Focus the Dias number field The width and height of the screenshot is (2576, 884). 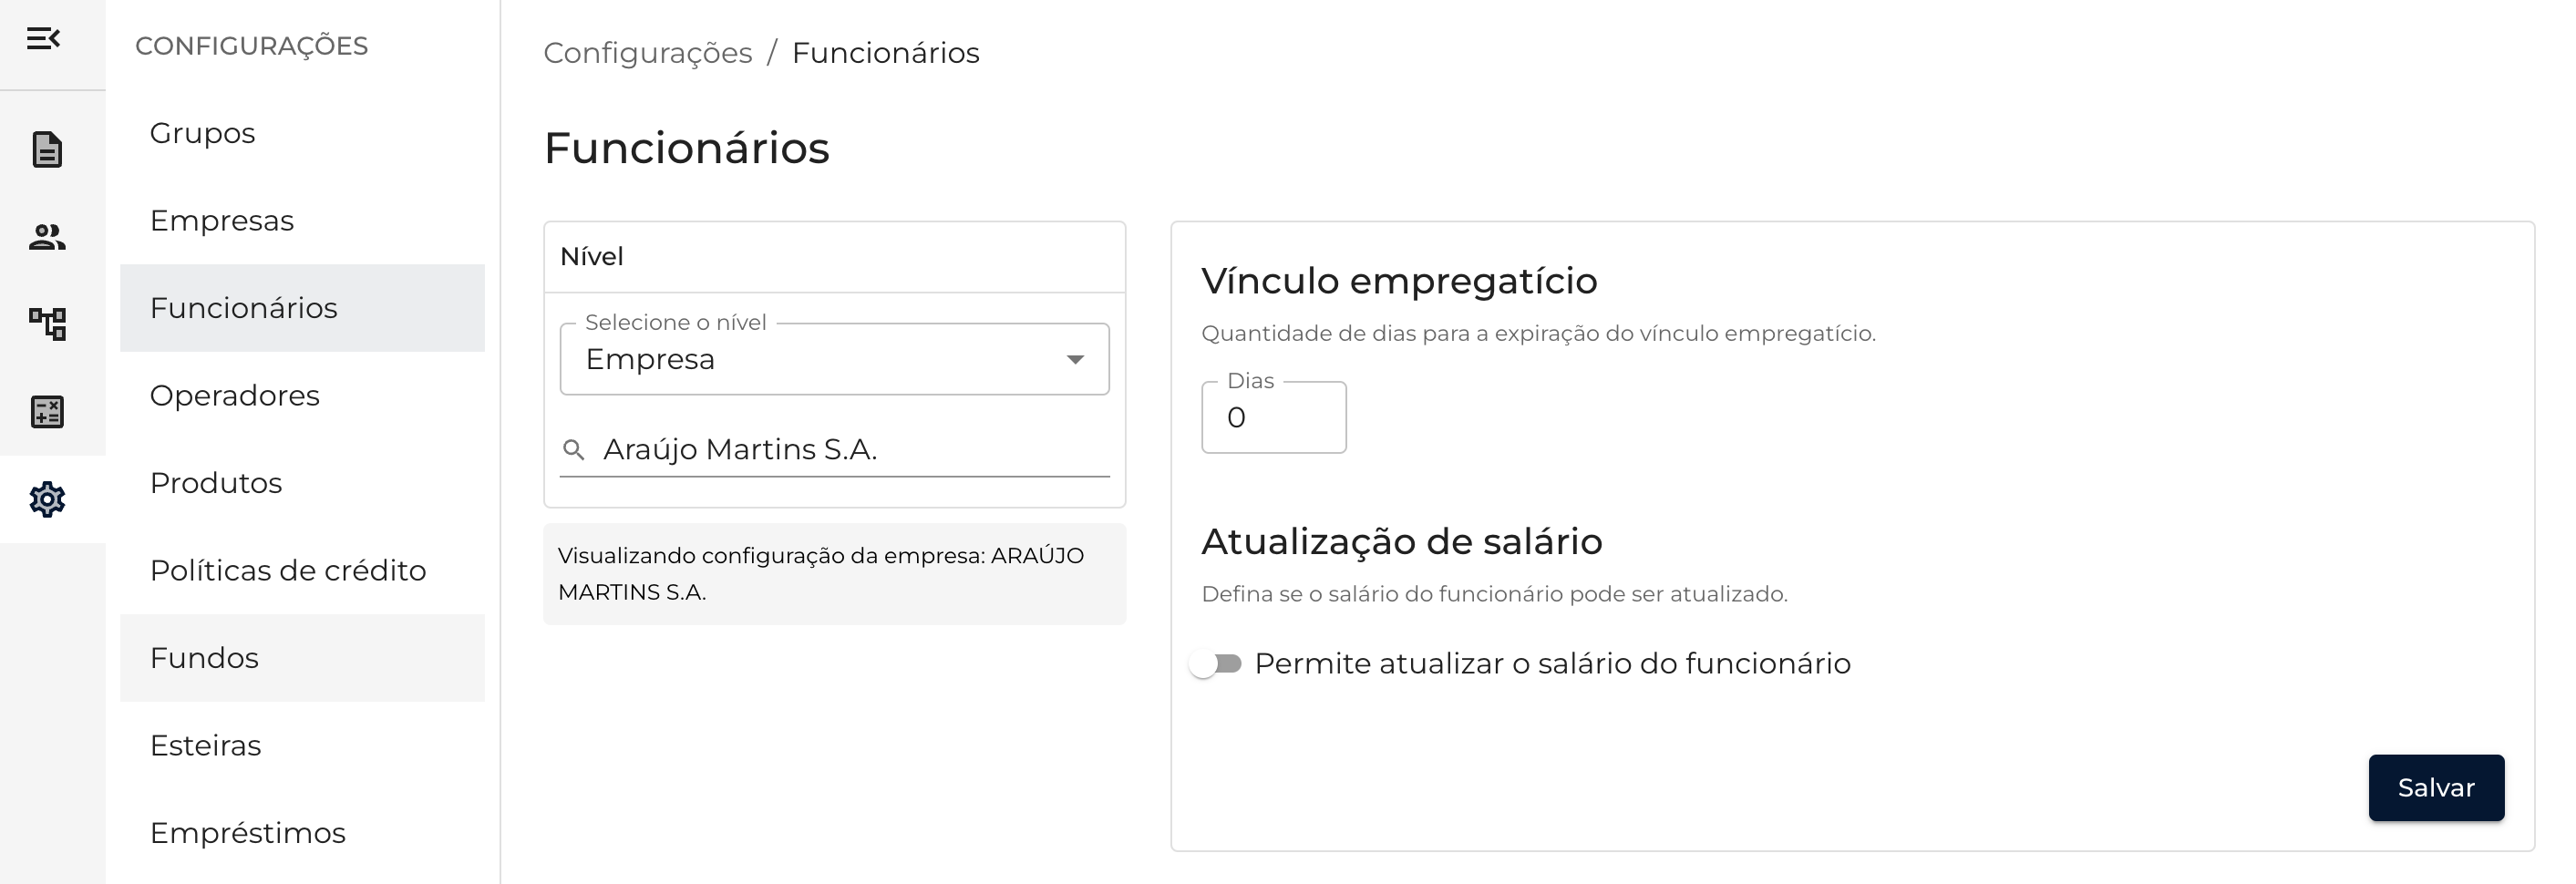click(x=1273, y=418)
